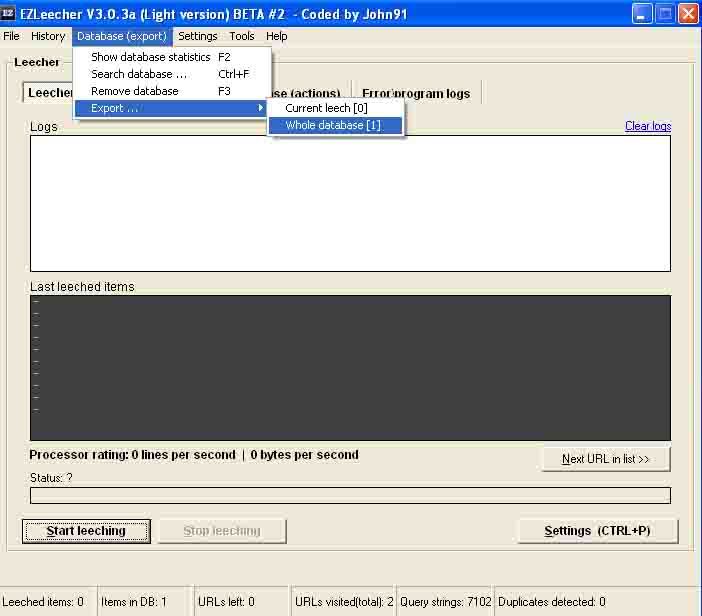Viewport: 702px width, 616px height.
Task: Select Search database menu entry
Action: point(171,74)
